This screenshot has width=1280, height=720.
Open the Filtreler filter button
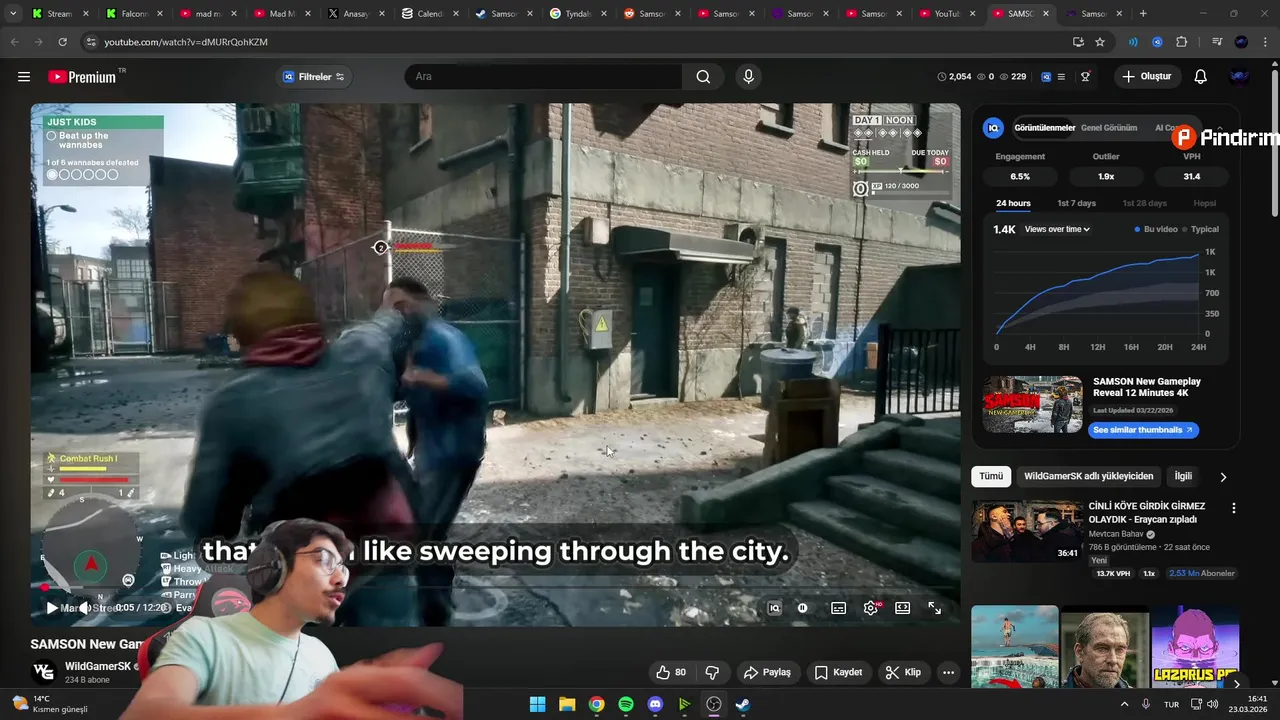tap(313, 77)
